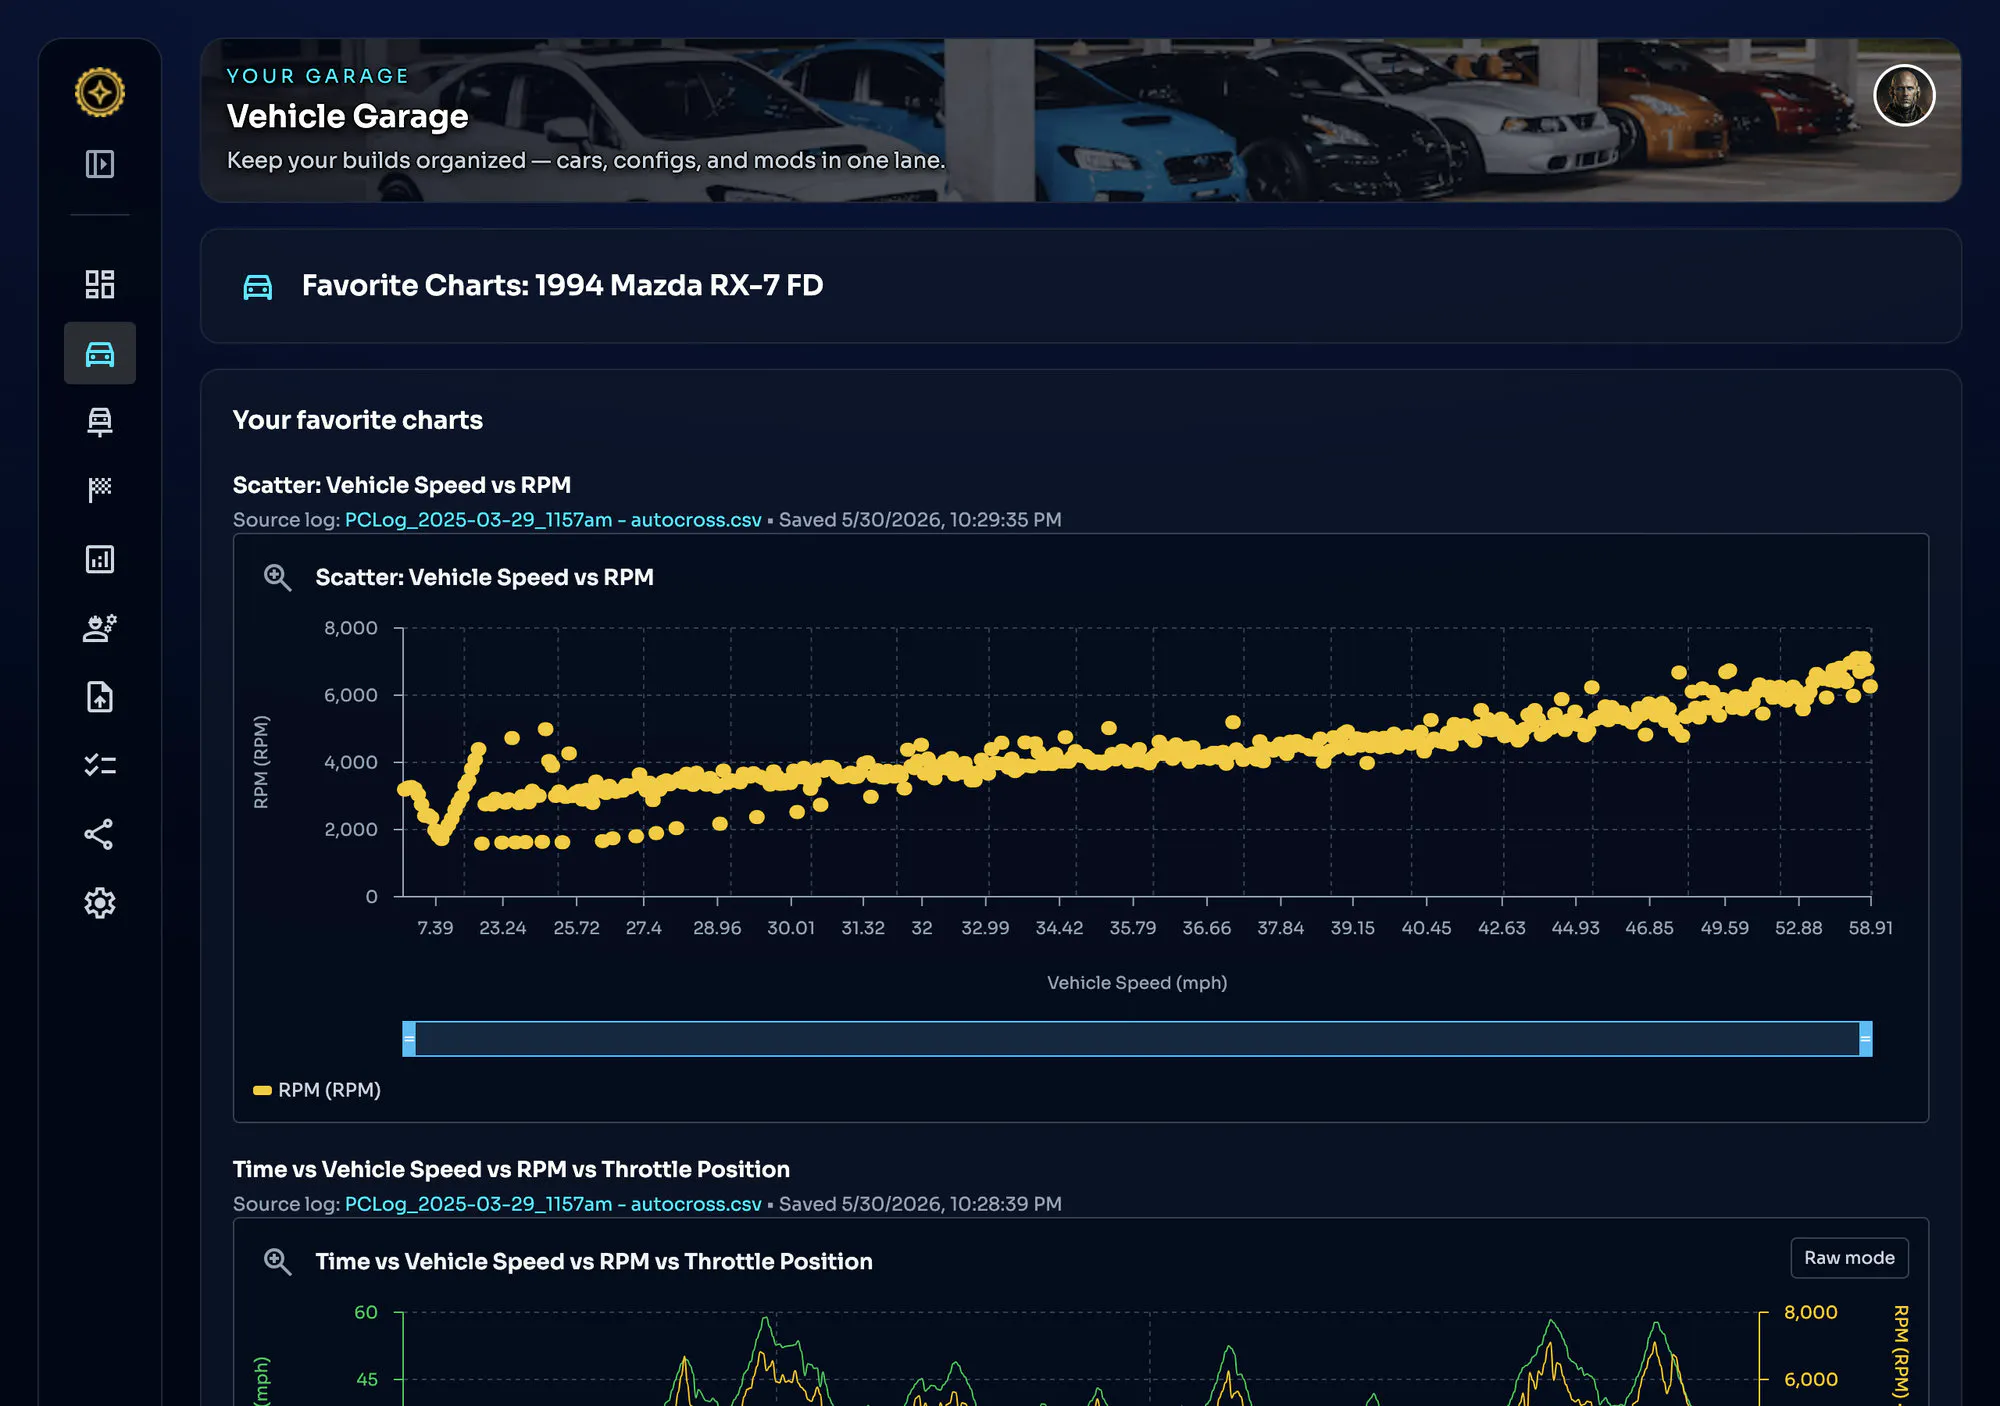Click the 'Vehicle Speed (mph)' axis label
This screenshot has height=1406, width=2000.
[1137, 983]
